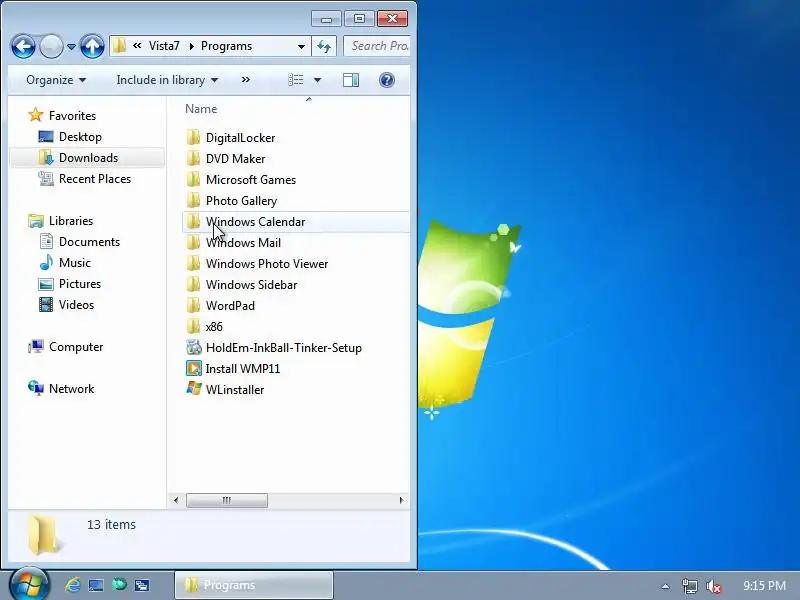Screen dimensions: 800x600
Task: Open recent locations dropdown beside Forward button
Action: (x=71, y=47)
